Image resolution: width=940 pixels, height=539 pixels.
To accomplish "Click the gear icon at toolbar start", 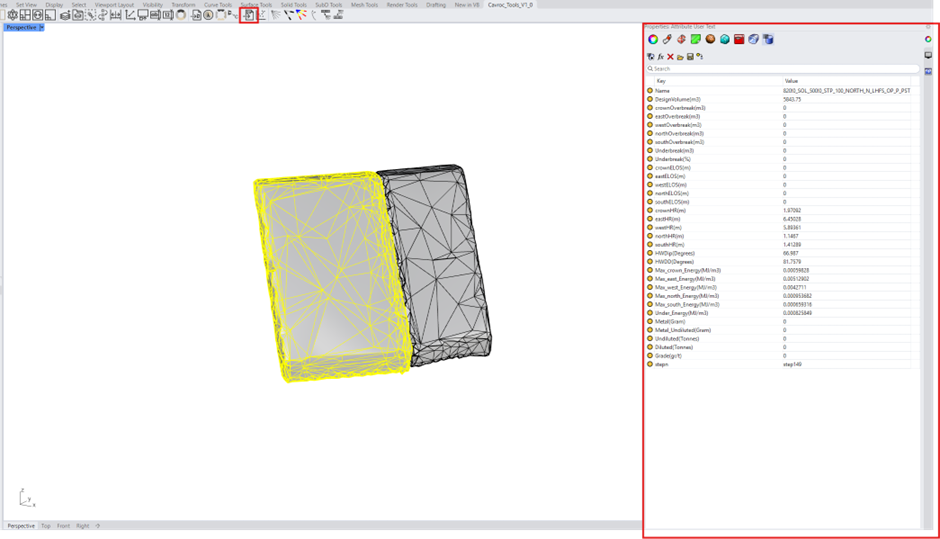I will (x=13, y=15).
